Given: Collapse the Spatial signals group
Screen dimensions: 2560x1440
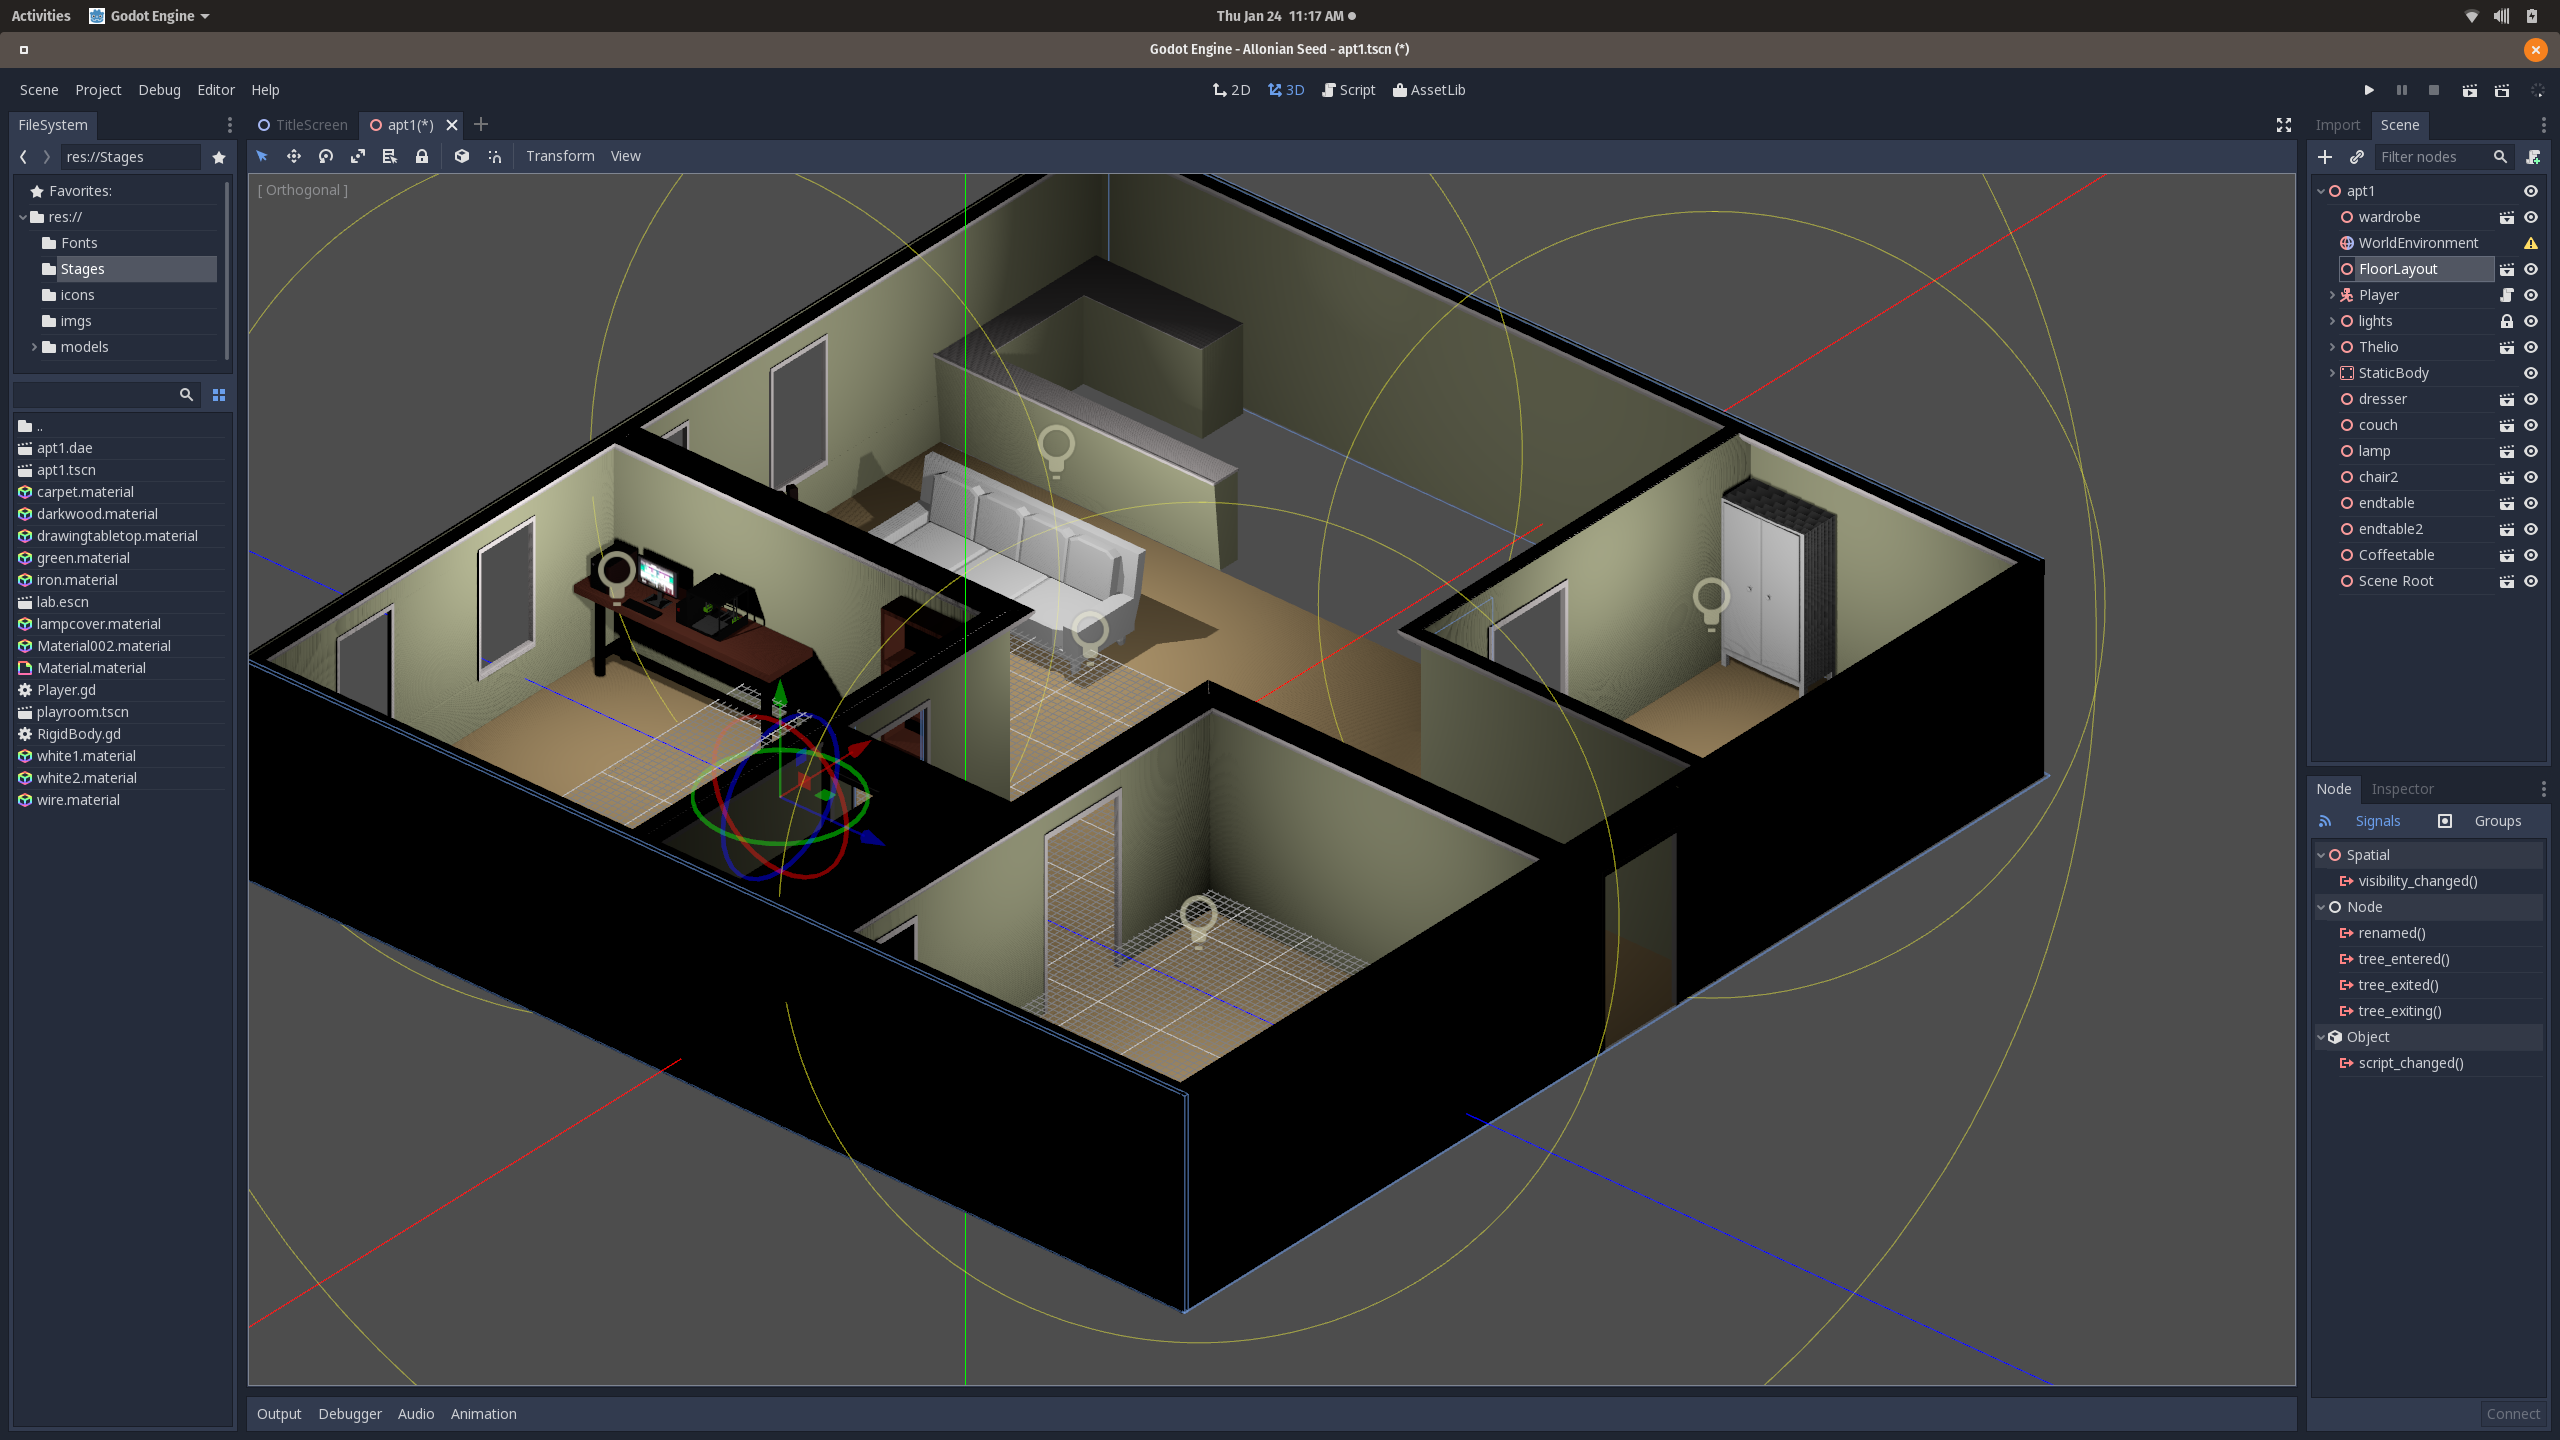Looking at the screenshot, I should coord(2321,855).
